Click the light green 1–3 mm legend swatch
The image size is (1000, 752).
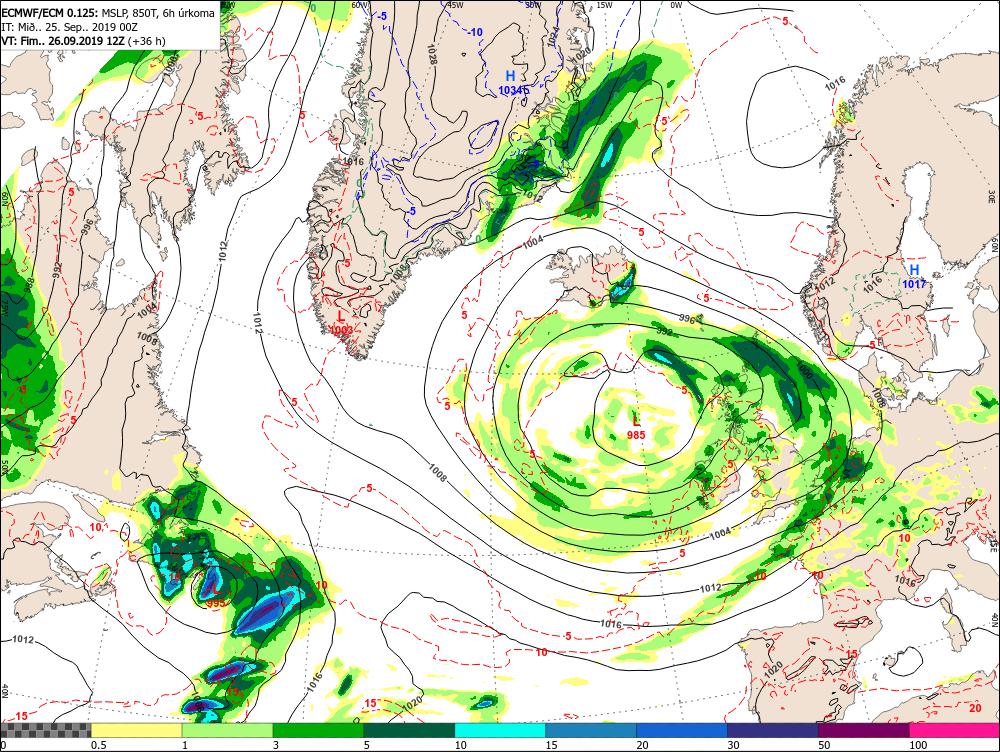[227, 730]
